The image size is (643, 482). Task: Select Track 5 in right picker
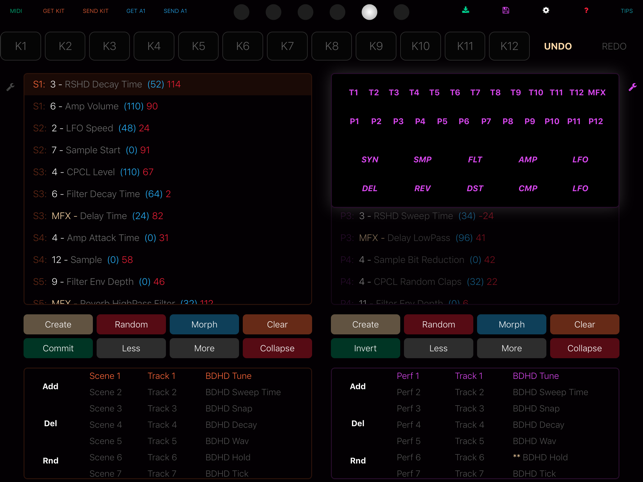coord(470,441)
